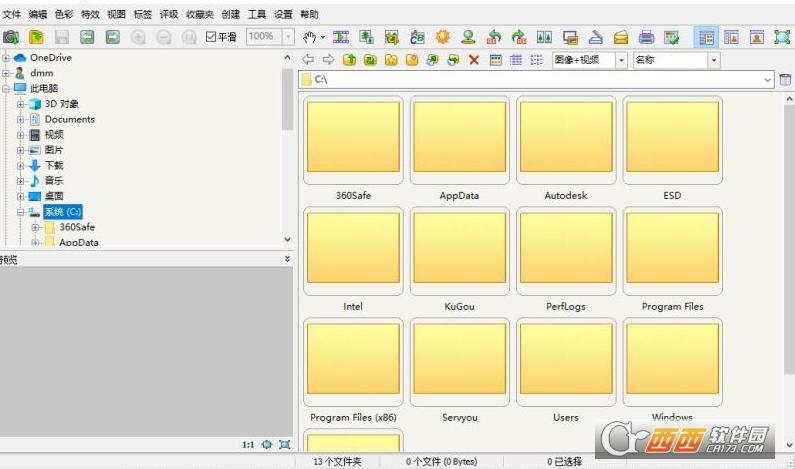Switch to the full screen view icon
The image size is (795, 469).
pyautogui.click(x=782, y=37)
